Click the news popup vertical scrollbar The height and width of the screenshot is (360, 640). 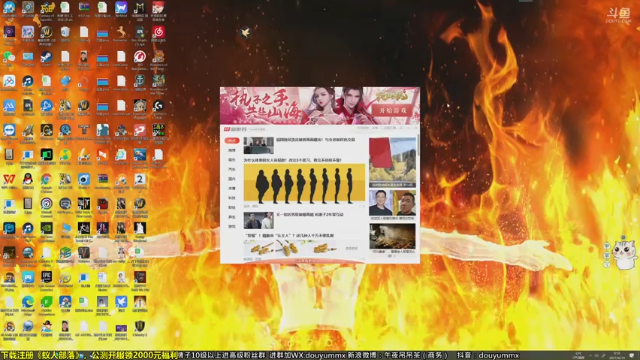[x=418, y=145]
